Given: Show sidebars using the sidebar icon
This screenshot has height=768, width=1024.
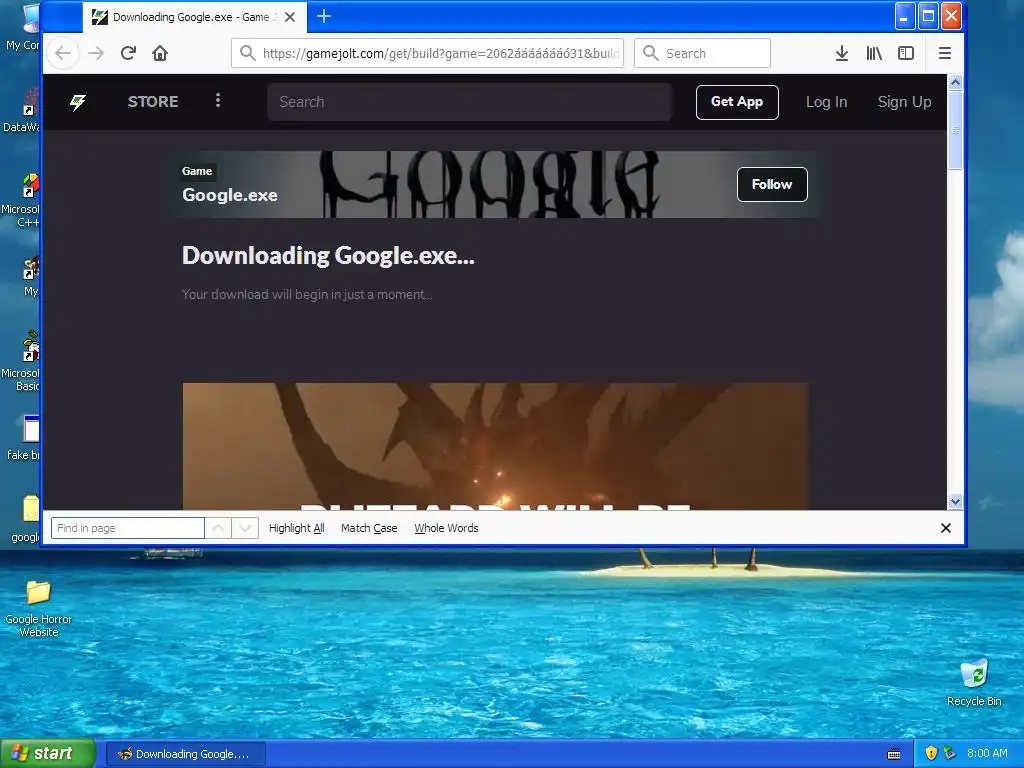Looking at the screenshot, I should 906,53.
